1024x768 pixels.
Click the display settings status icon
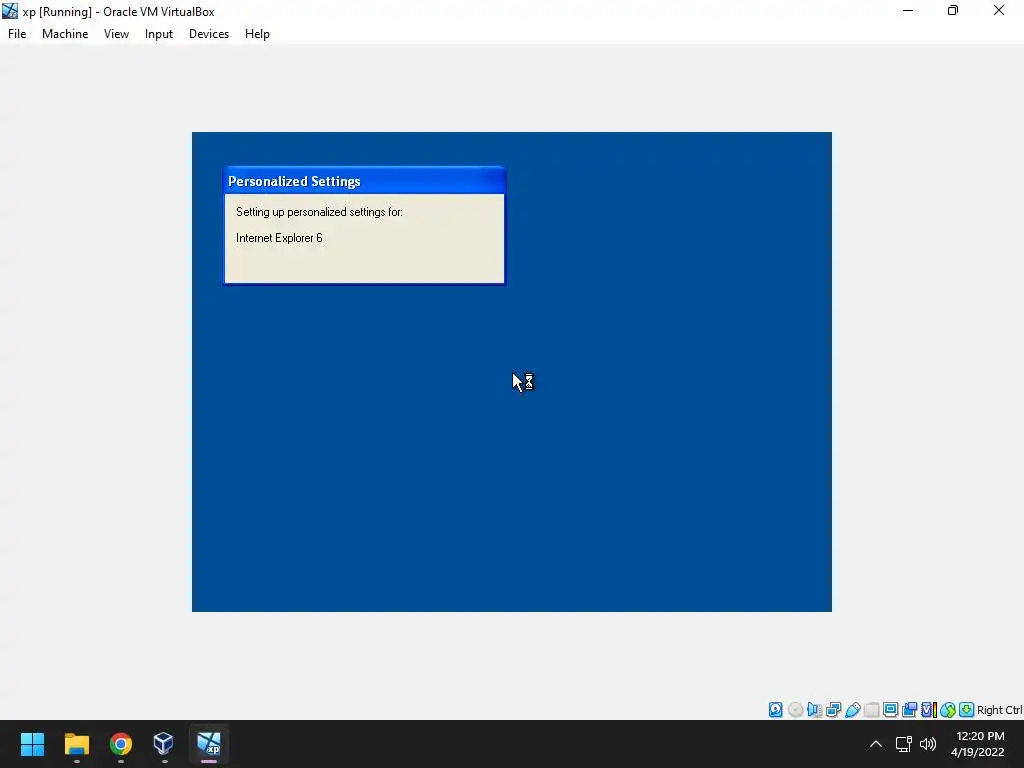tap(890, 710)
